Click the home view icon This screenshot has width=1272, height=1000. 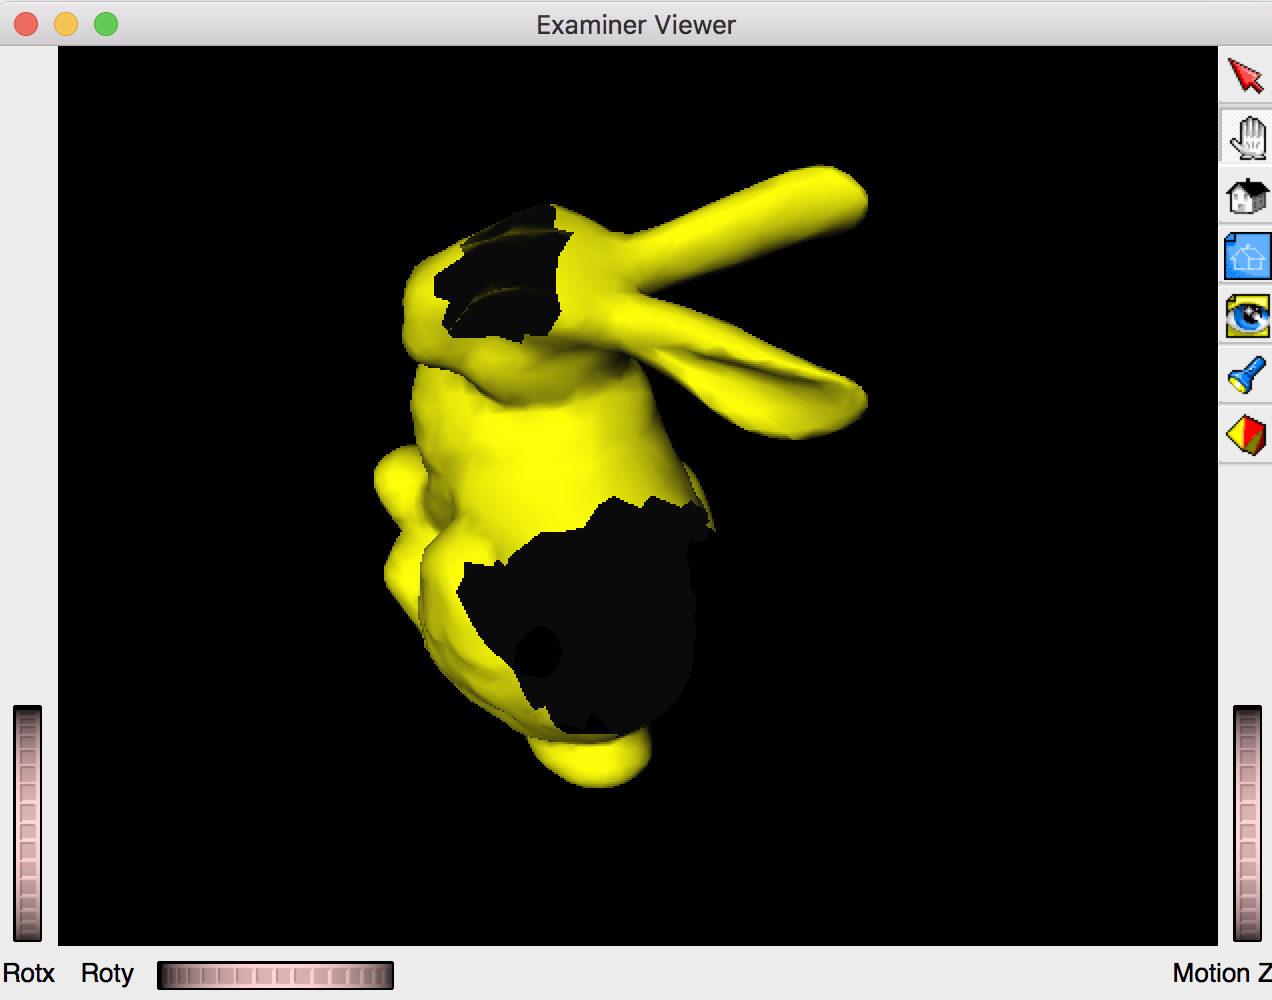(x=1245, y=196)
